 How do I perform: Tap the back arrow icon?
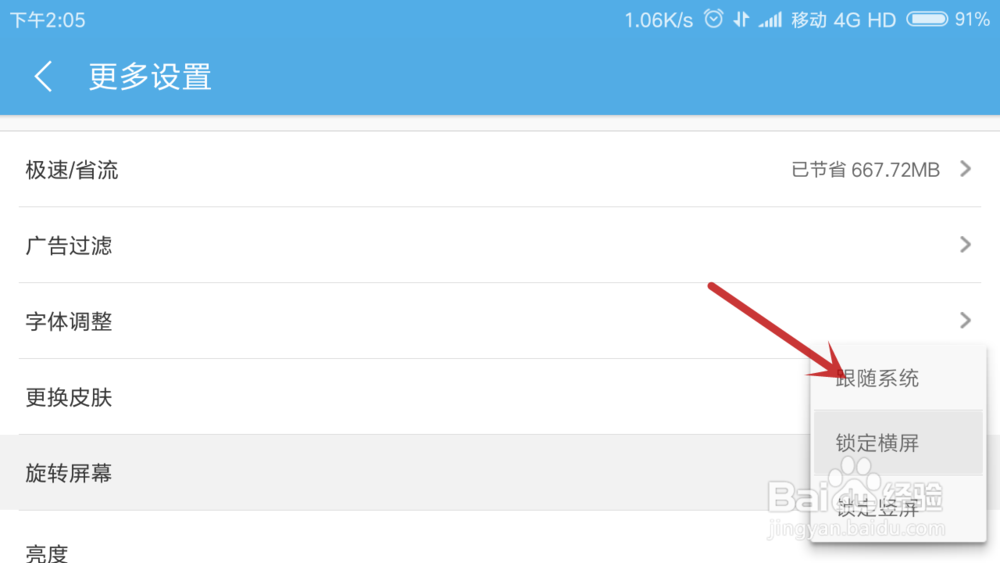coord(43,77)
